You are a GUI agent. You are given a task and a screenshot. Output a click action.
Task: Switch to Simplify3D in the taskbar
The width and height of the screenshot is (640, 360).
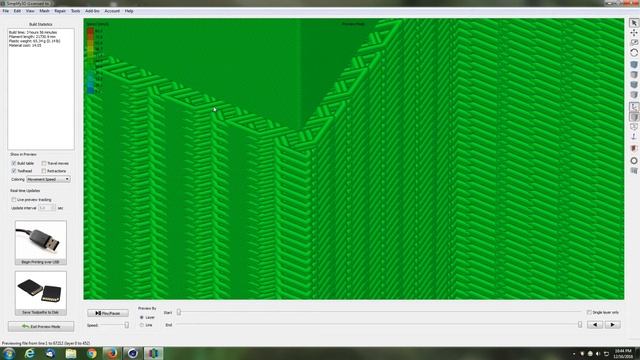pos(153,353)
